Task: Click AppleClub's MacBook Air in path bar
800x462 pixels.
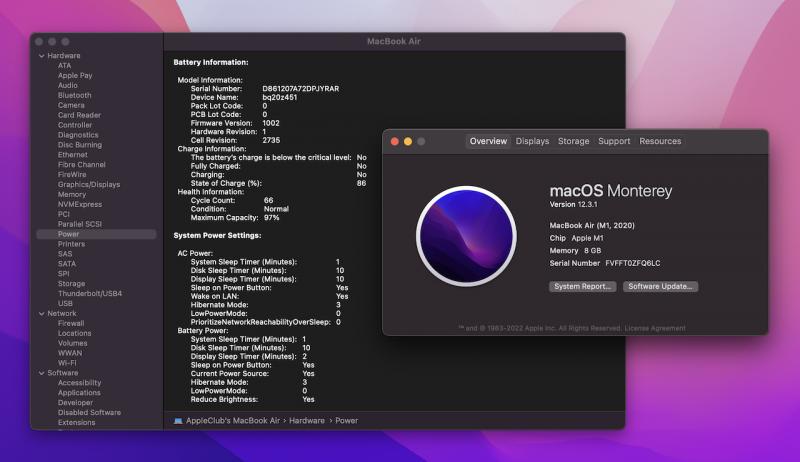Action: click(x=233, y=421)
